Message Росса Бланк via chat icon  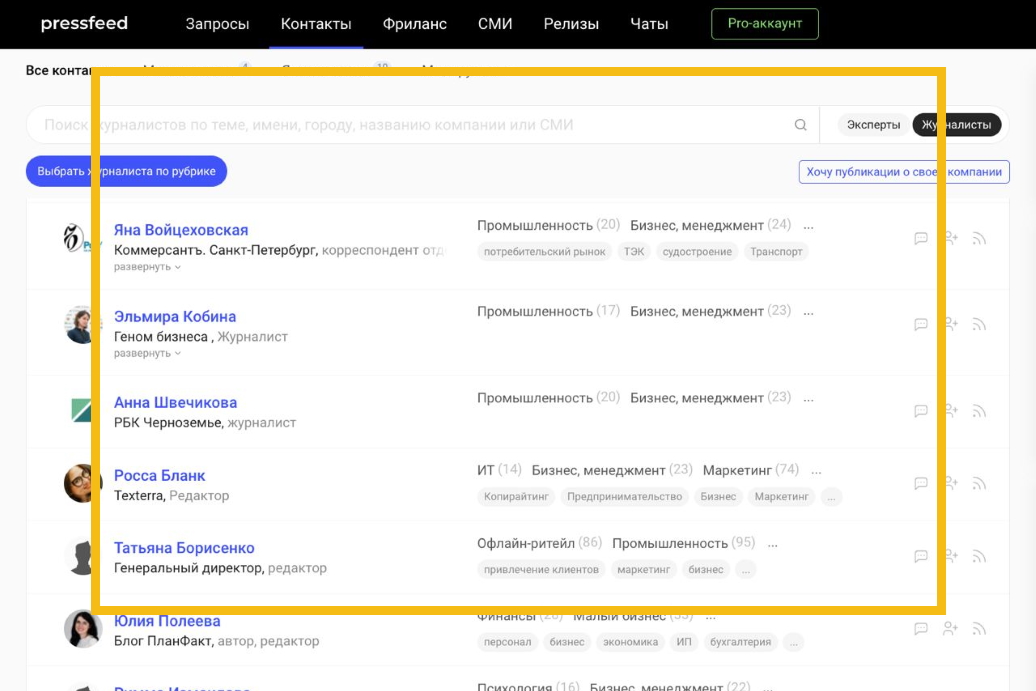921,483
